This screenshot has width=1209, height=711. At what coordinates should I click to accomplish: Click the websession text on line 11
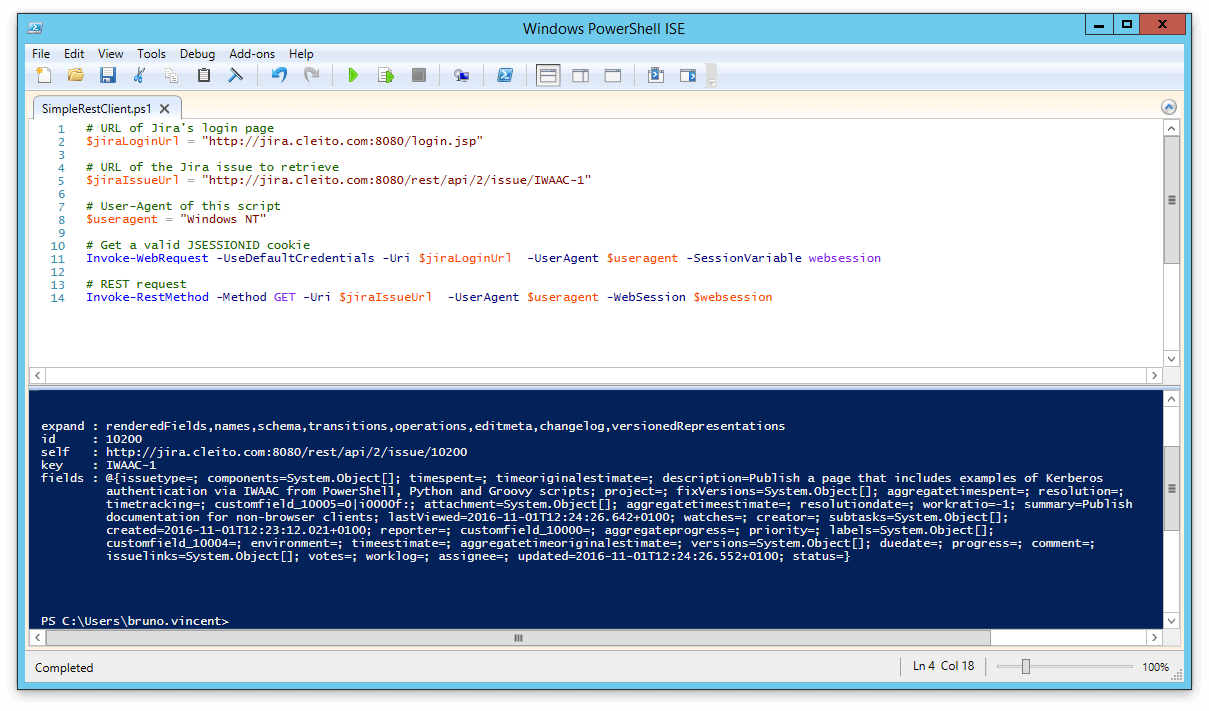(845, 258)
